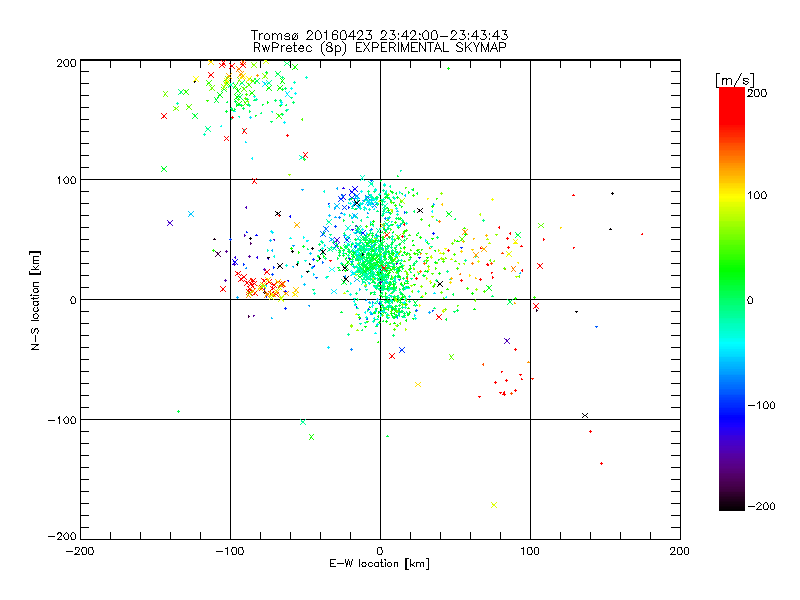Image resolution: width=800 pixels, height=600 pixels.
Task: Click the y-axis tick label '-100'
Action: (62, 420)
